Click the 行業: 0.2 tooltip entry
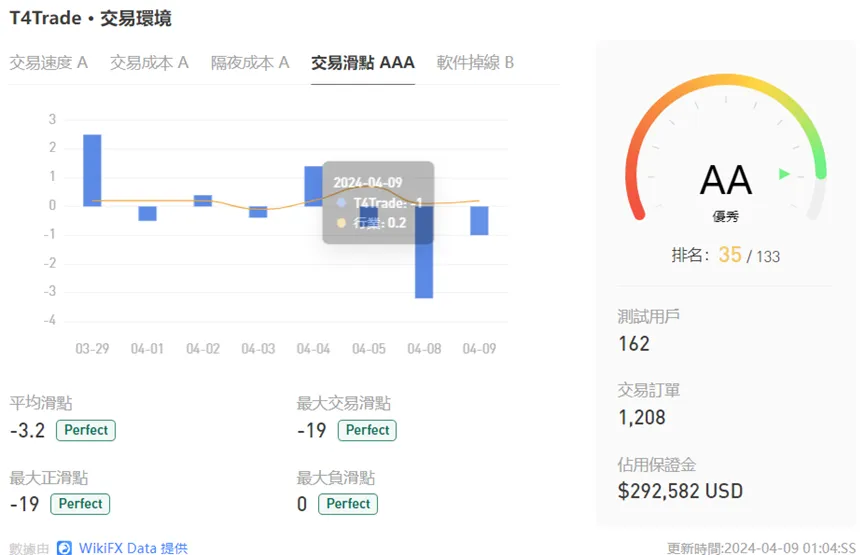Viewport: 865px width, 555px height. point(372,223)
